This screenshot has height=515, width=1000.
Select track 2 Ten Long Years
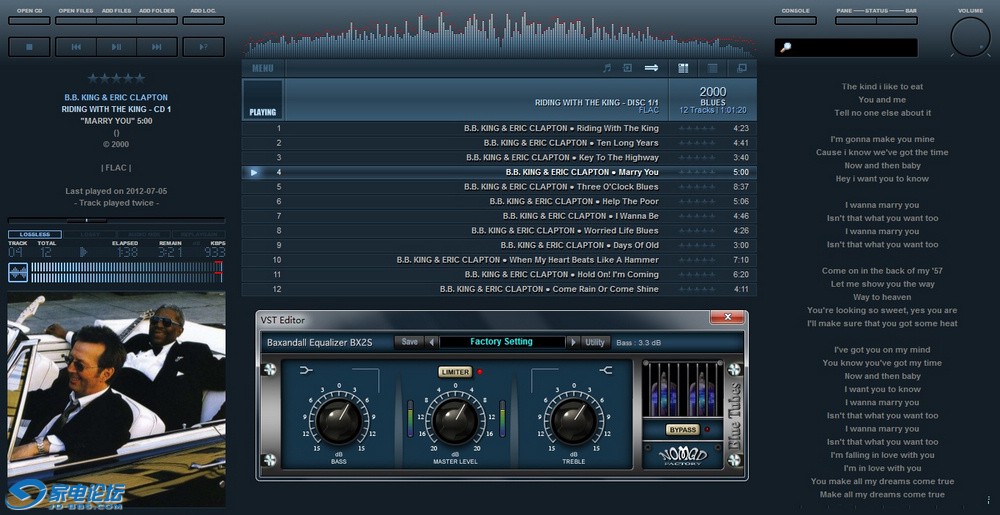499,143
